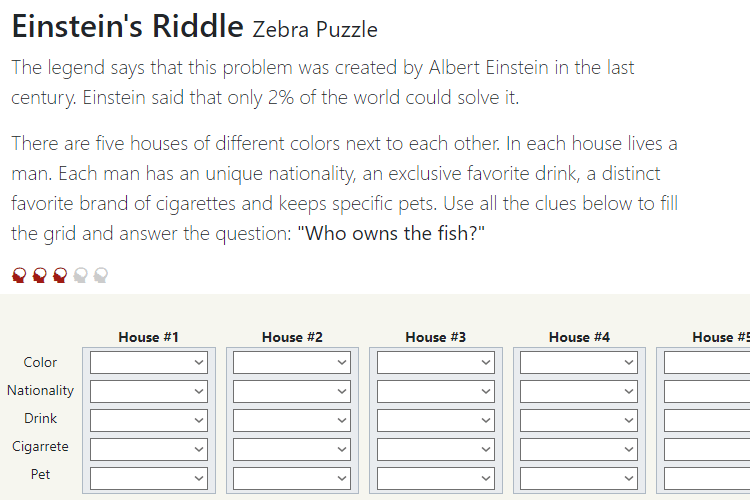Click the second red difficulty head icon
The height and width of the screenshot is (500, 750).
40,275
